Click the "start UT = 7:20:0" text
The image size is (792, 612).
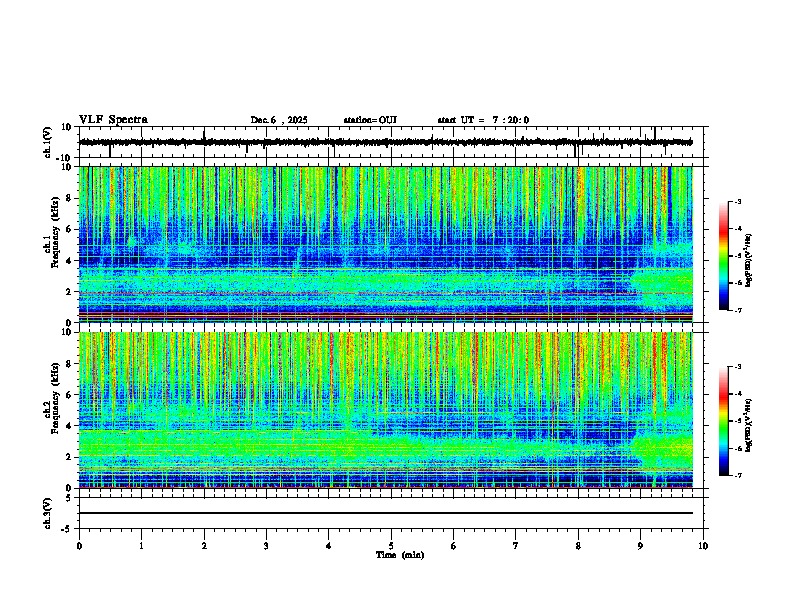click(x=483, y=120)
